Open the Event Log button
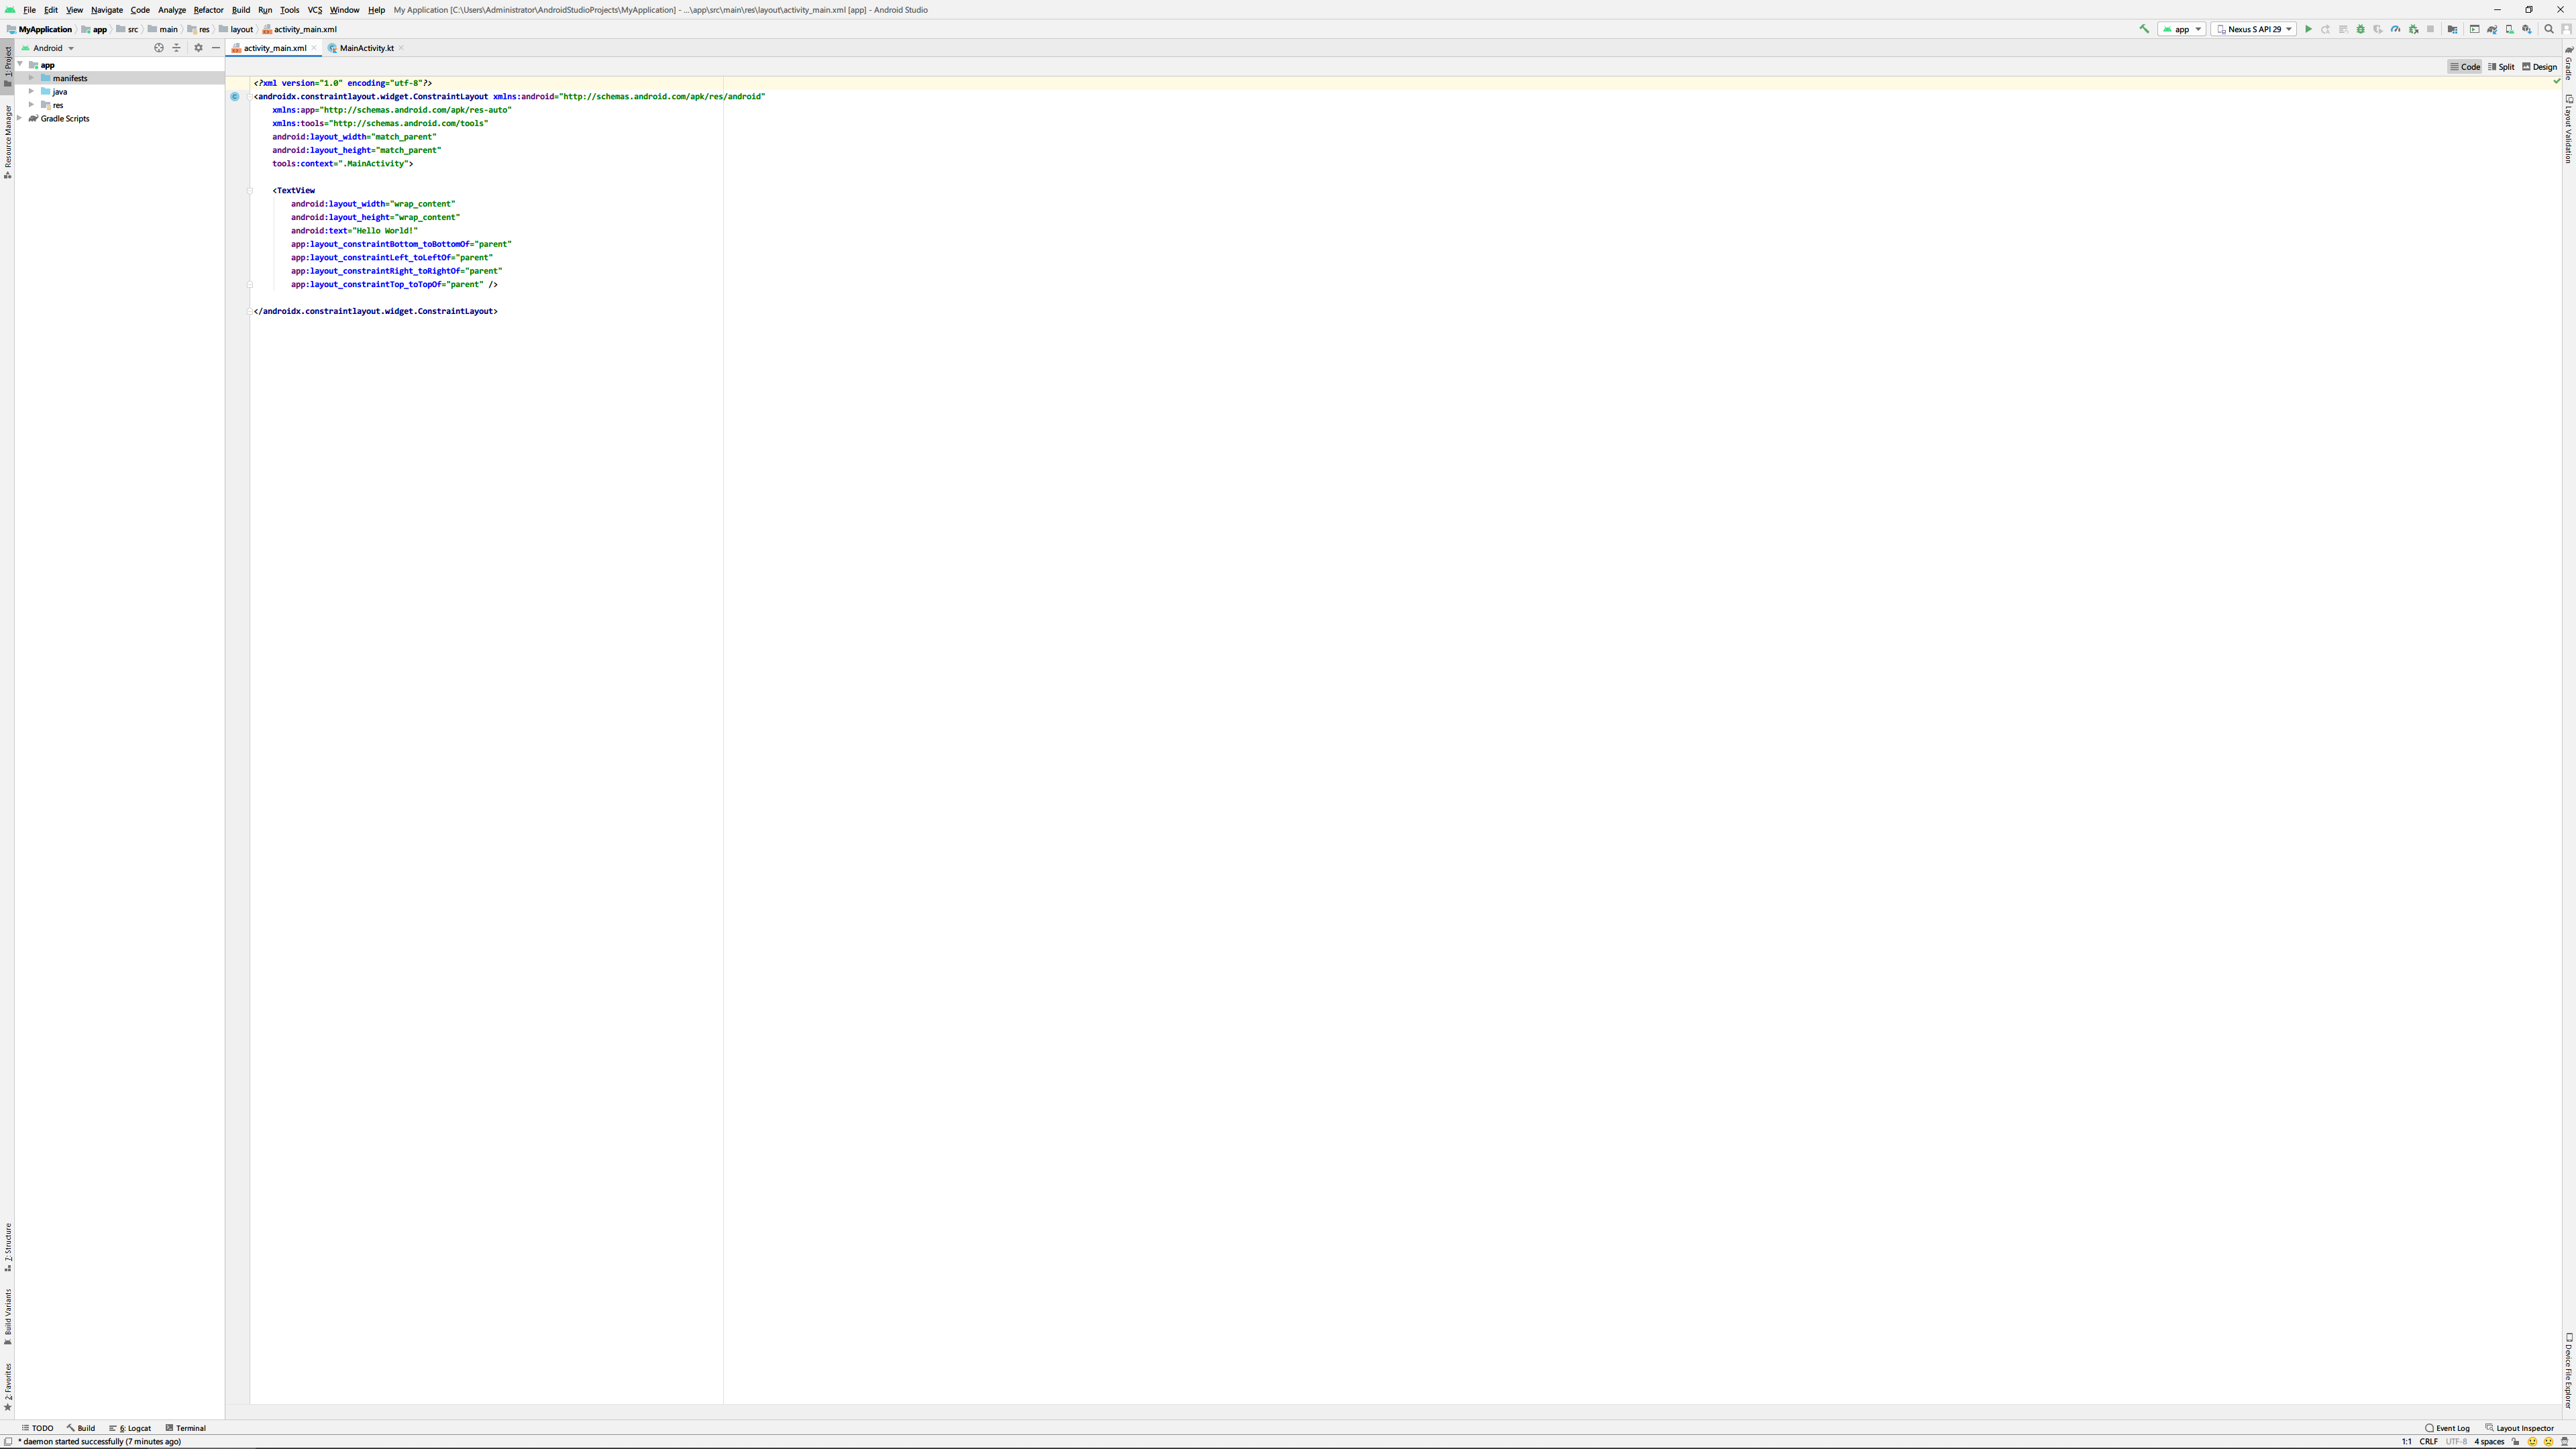The height and width of the screenshot is (1449, 2576). (2447, 1428)
